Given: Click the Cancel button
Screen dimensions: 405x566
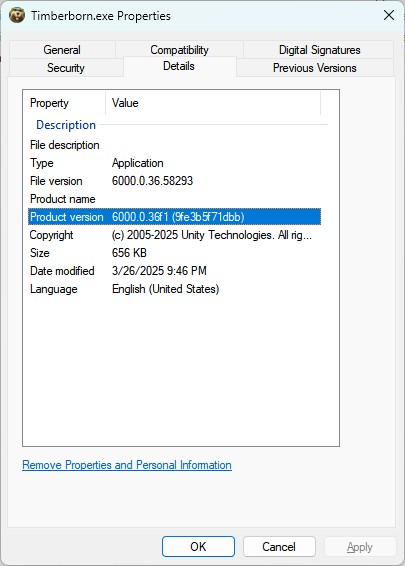Looking at the screenshot, I should click(x=279, y=547).
